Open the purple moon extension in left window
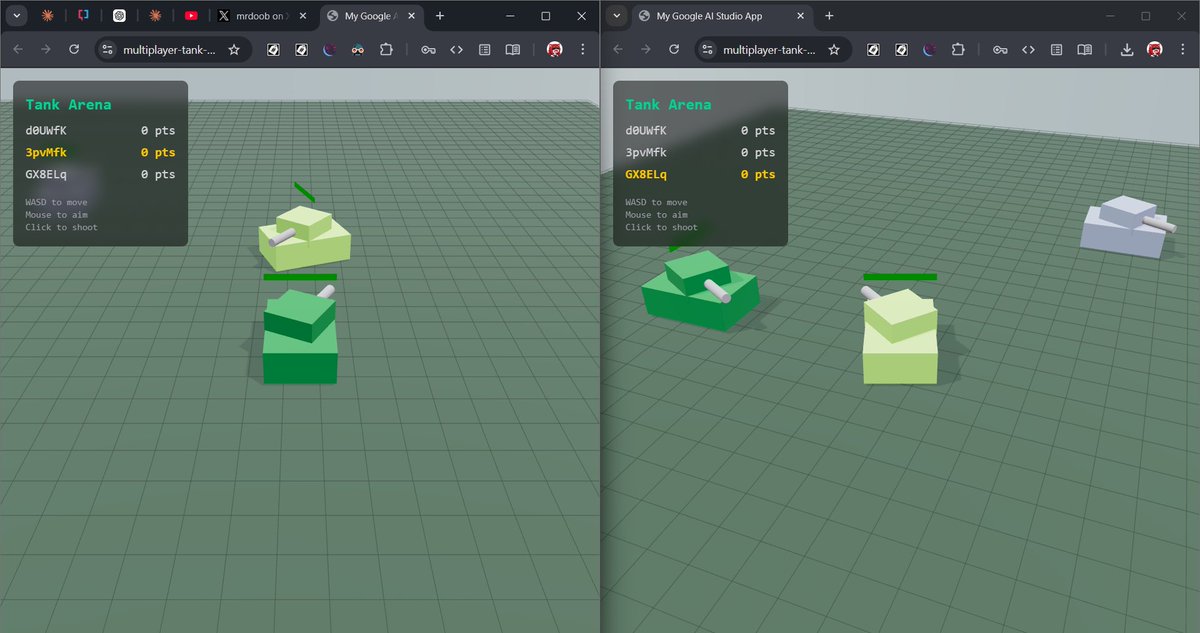The height and width of the screenshot is (633, 1200). 329,49
